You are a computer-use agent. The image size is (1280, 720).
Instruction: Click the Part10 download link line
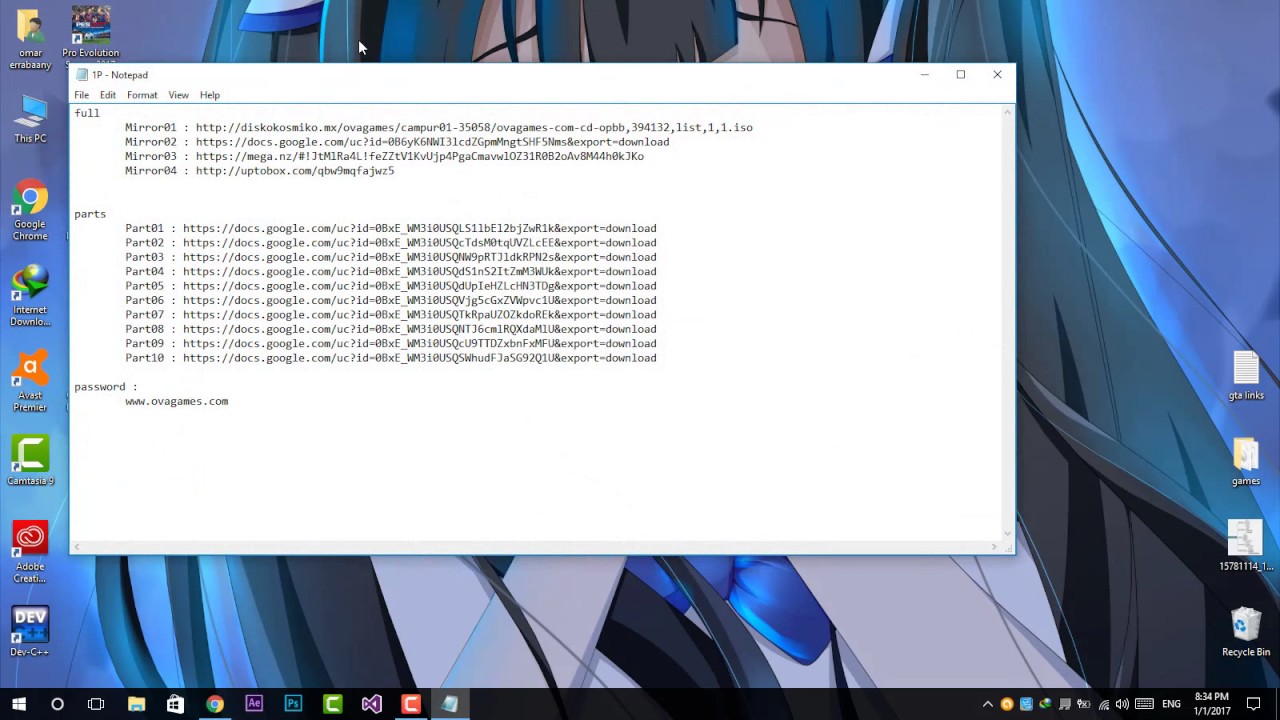pos(391,358)
